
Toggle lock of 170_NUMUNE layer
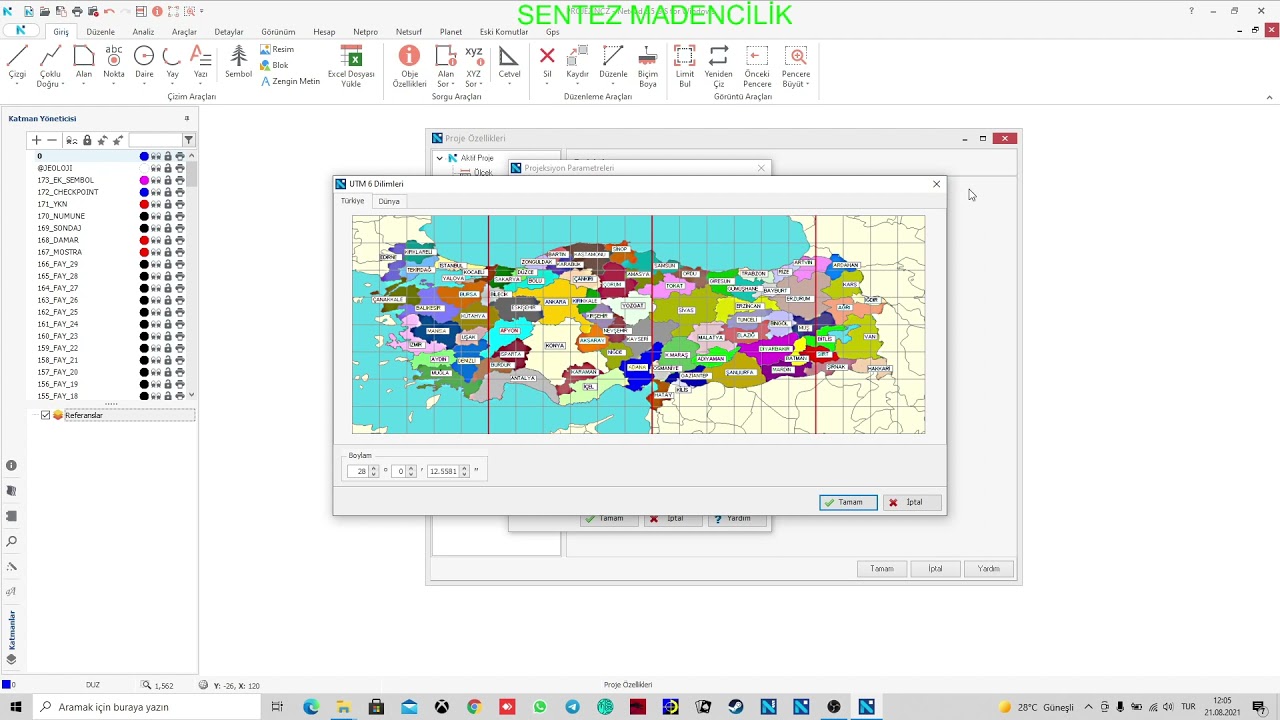168,216
